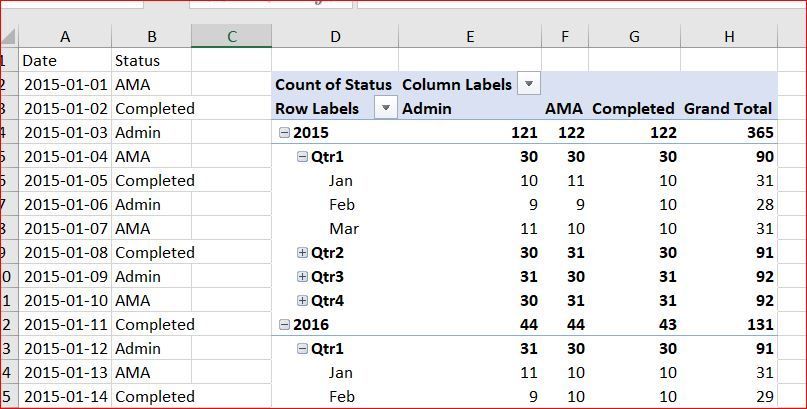Expand the Qtr3 group

coord(302,277)
